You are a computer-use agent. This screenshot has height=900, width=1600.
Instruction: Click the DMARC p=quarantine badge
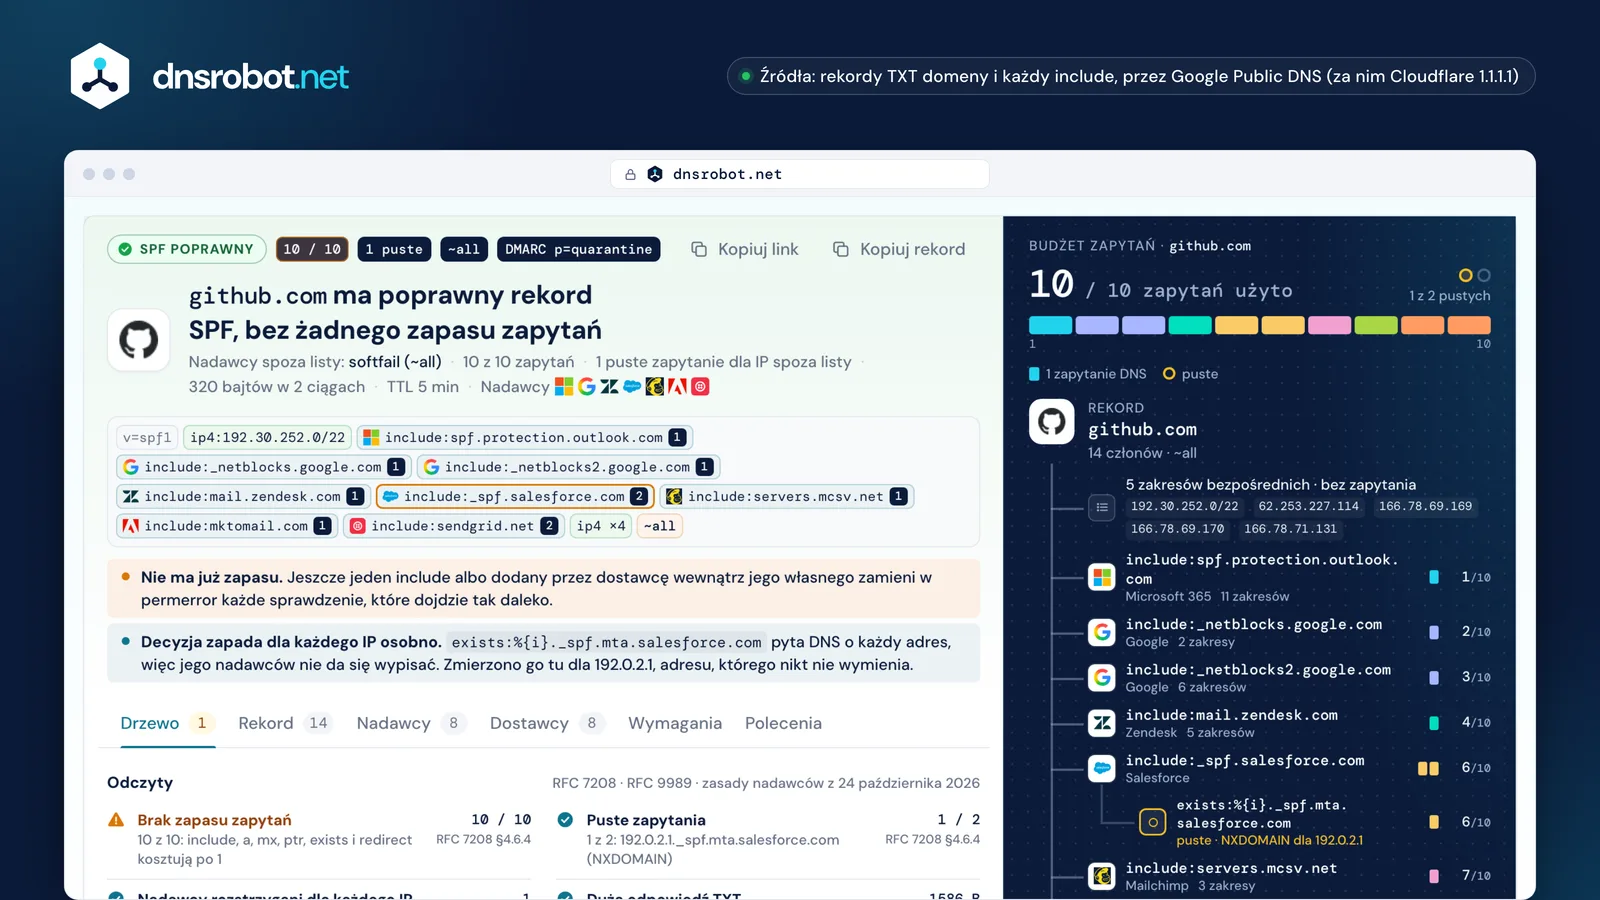click(x=578, y=249)
